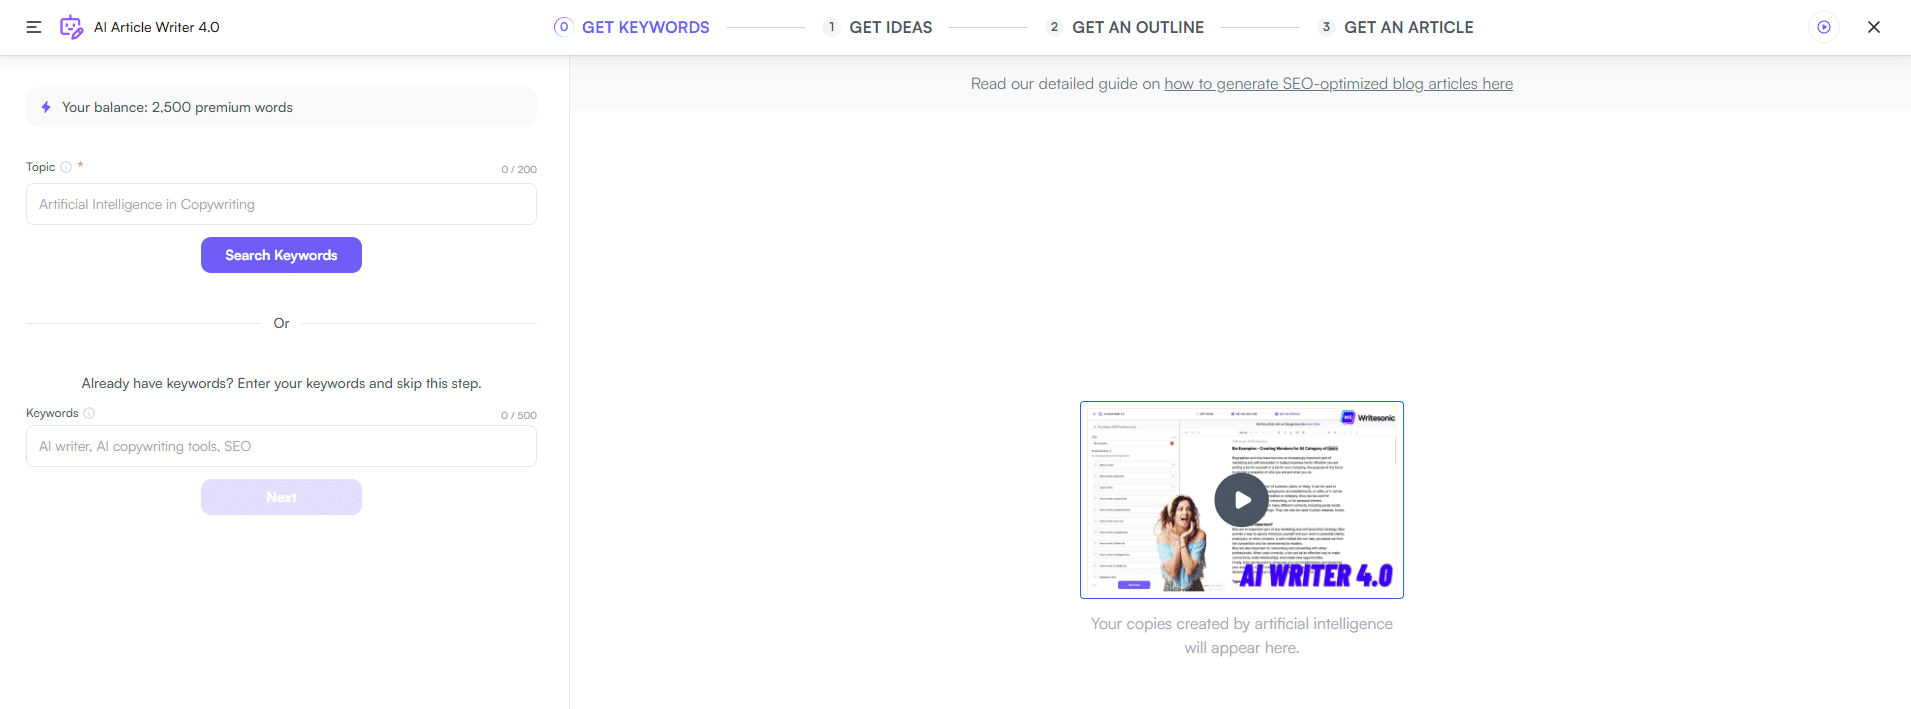
Task: Click the Keywords info tooltip icon
Action: tap(89, 413)
